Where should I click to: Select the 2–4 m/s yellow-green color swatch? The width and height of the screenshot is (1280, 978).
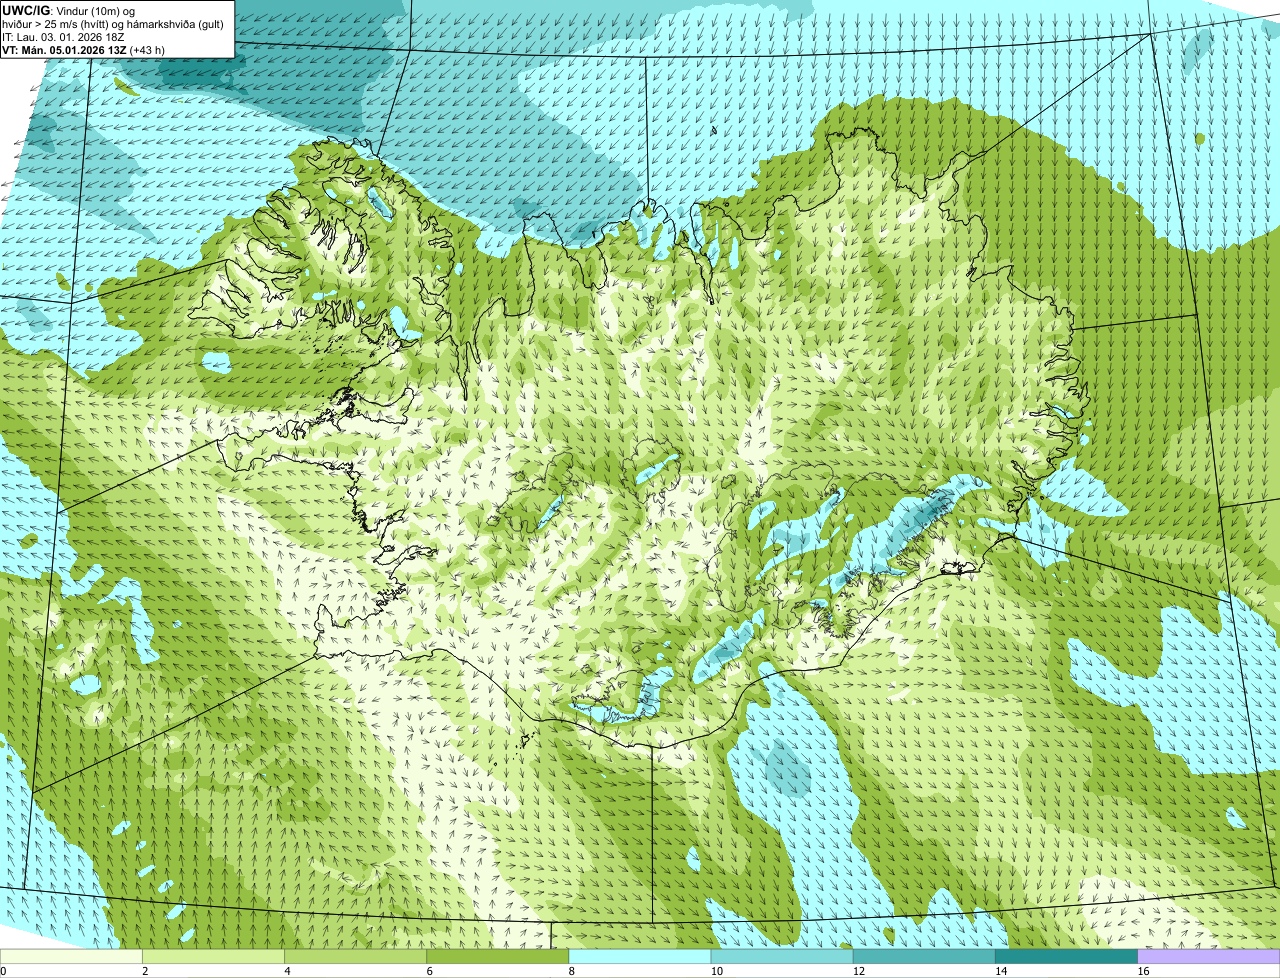pos(213,956)
